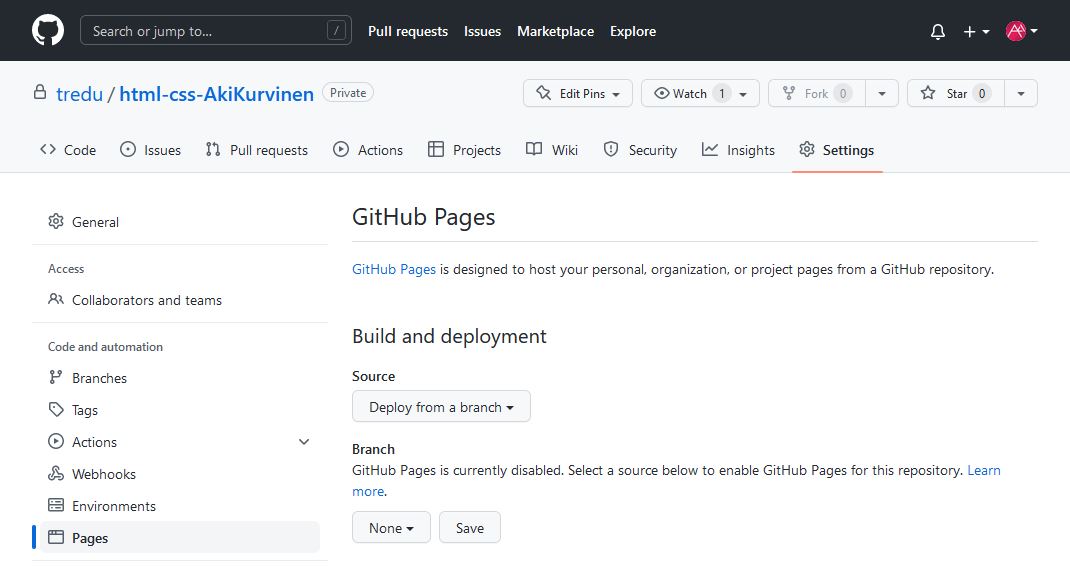
Task: Open General settings in sidebar
Action: pyautogui.click(x=180, y=222)
